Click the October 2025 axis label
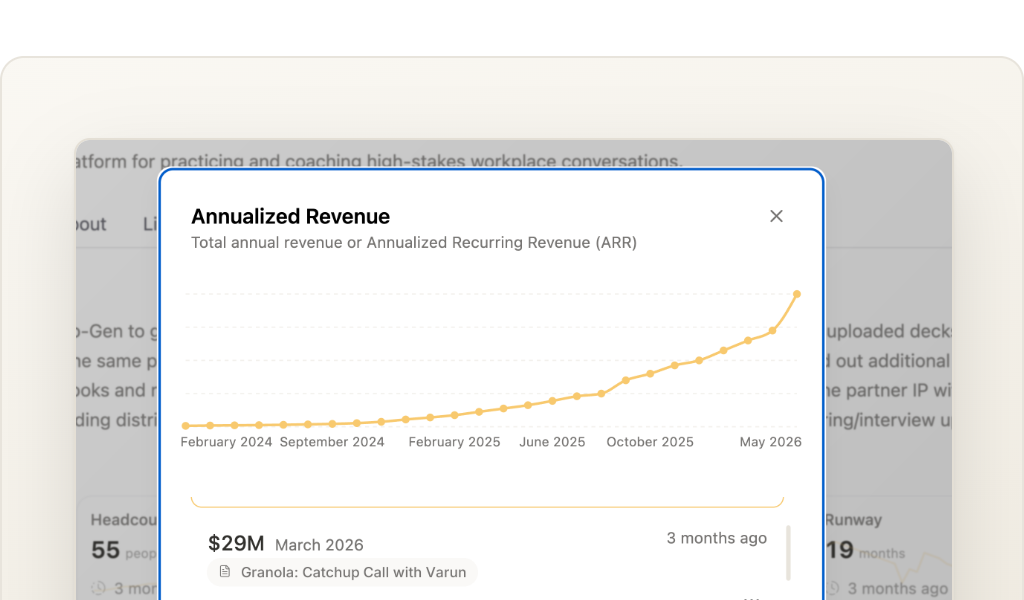The height and width of the screenshot is (600, 1024). [x=650, y=442]
